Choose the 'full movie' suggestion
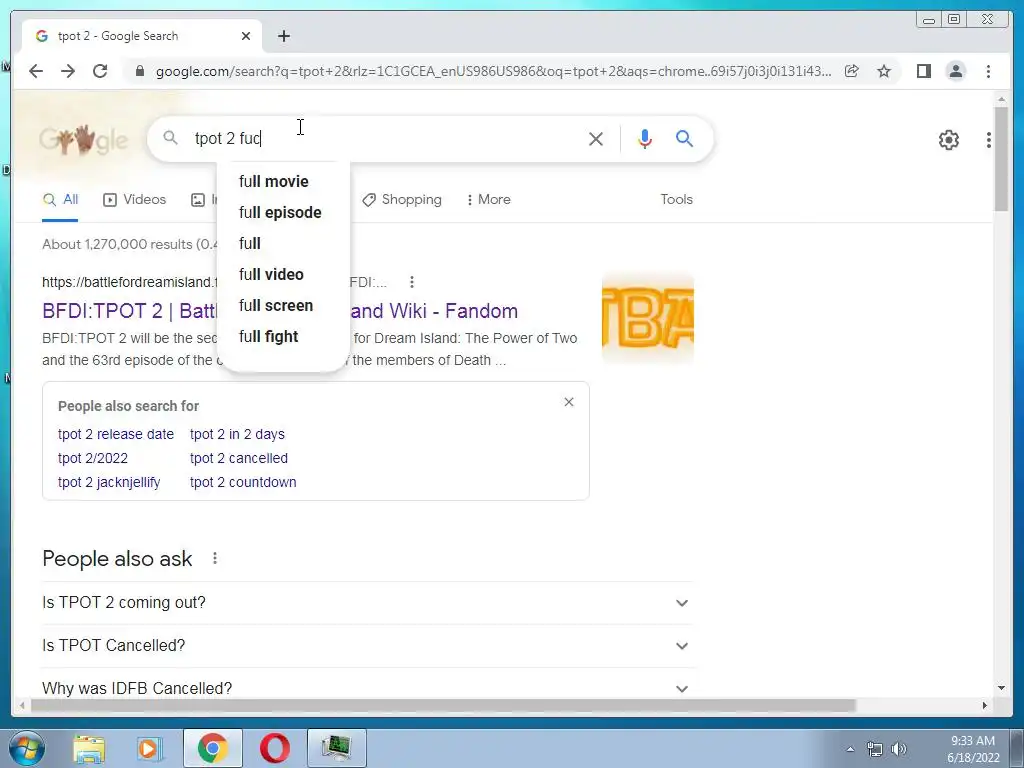The image size is (1024, 768). (x=274, y=182)
